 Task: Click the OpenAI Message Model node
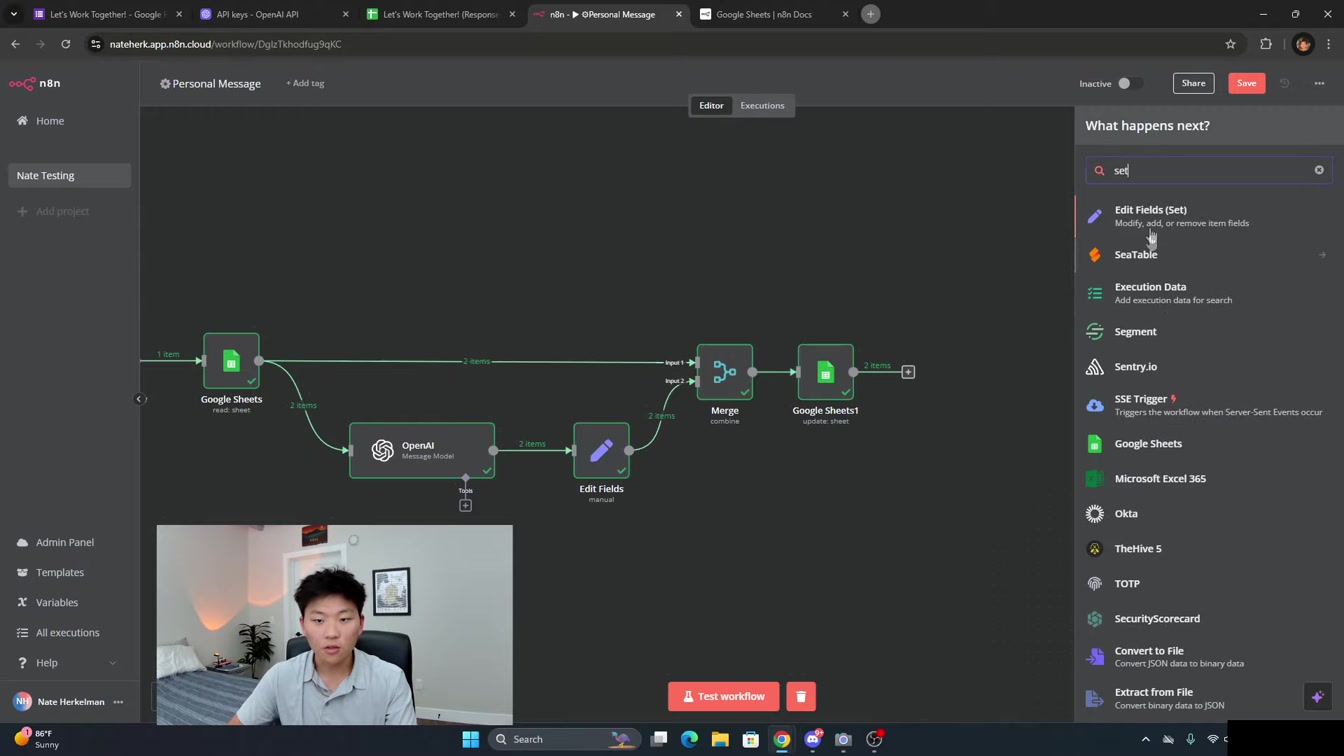pos(422,450)
